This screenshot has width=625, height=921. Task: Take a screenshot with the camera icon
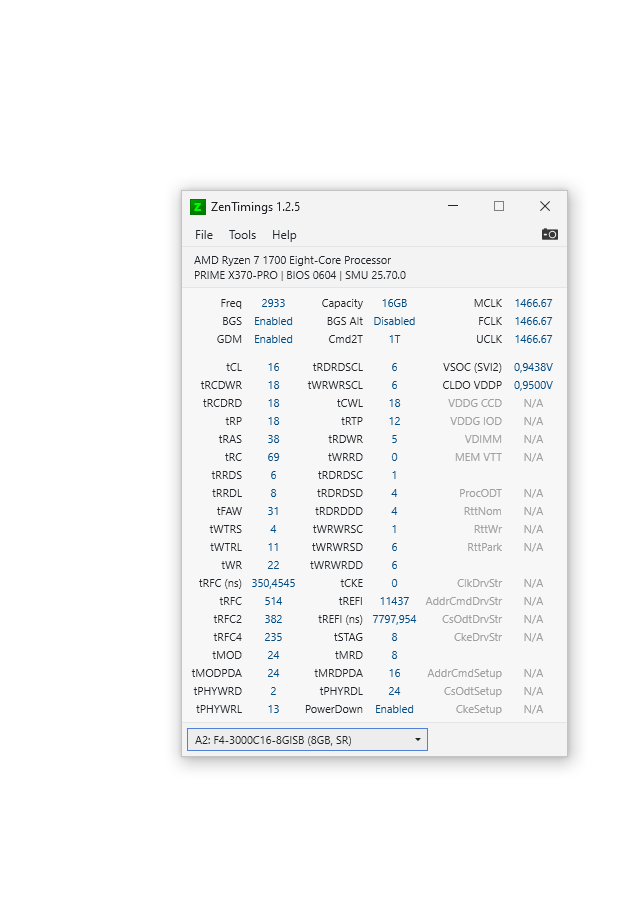pos(549,234)
